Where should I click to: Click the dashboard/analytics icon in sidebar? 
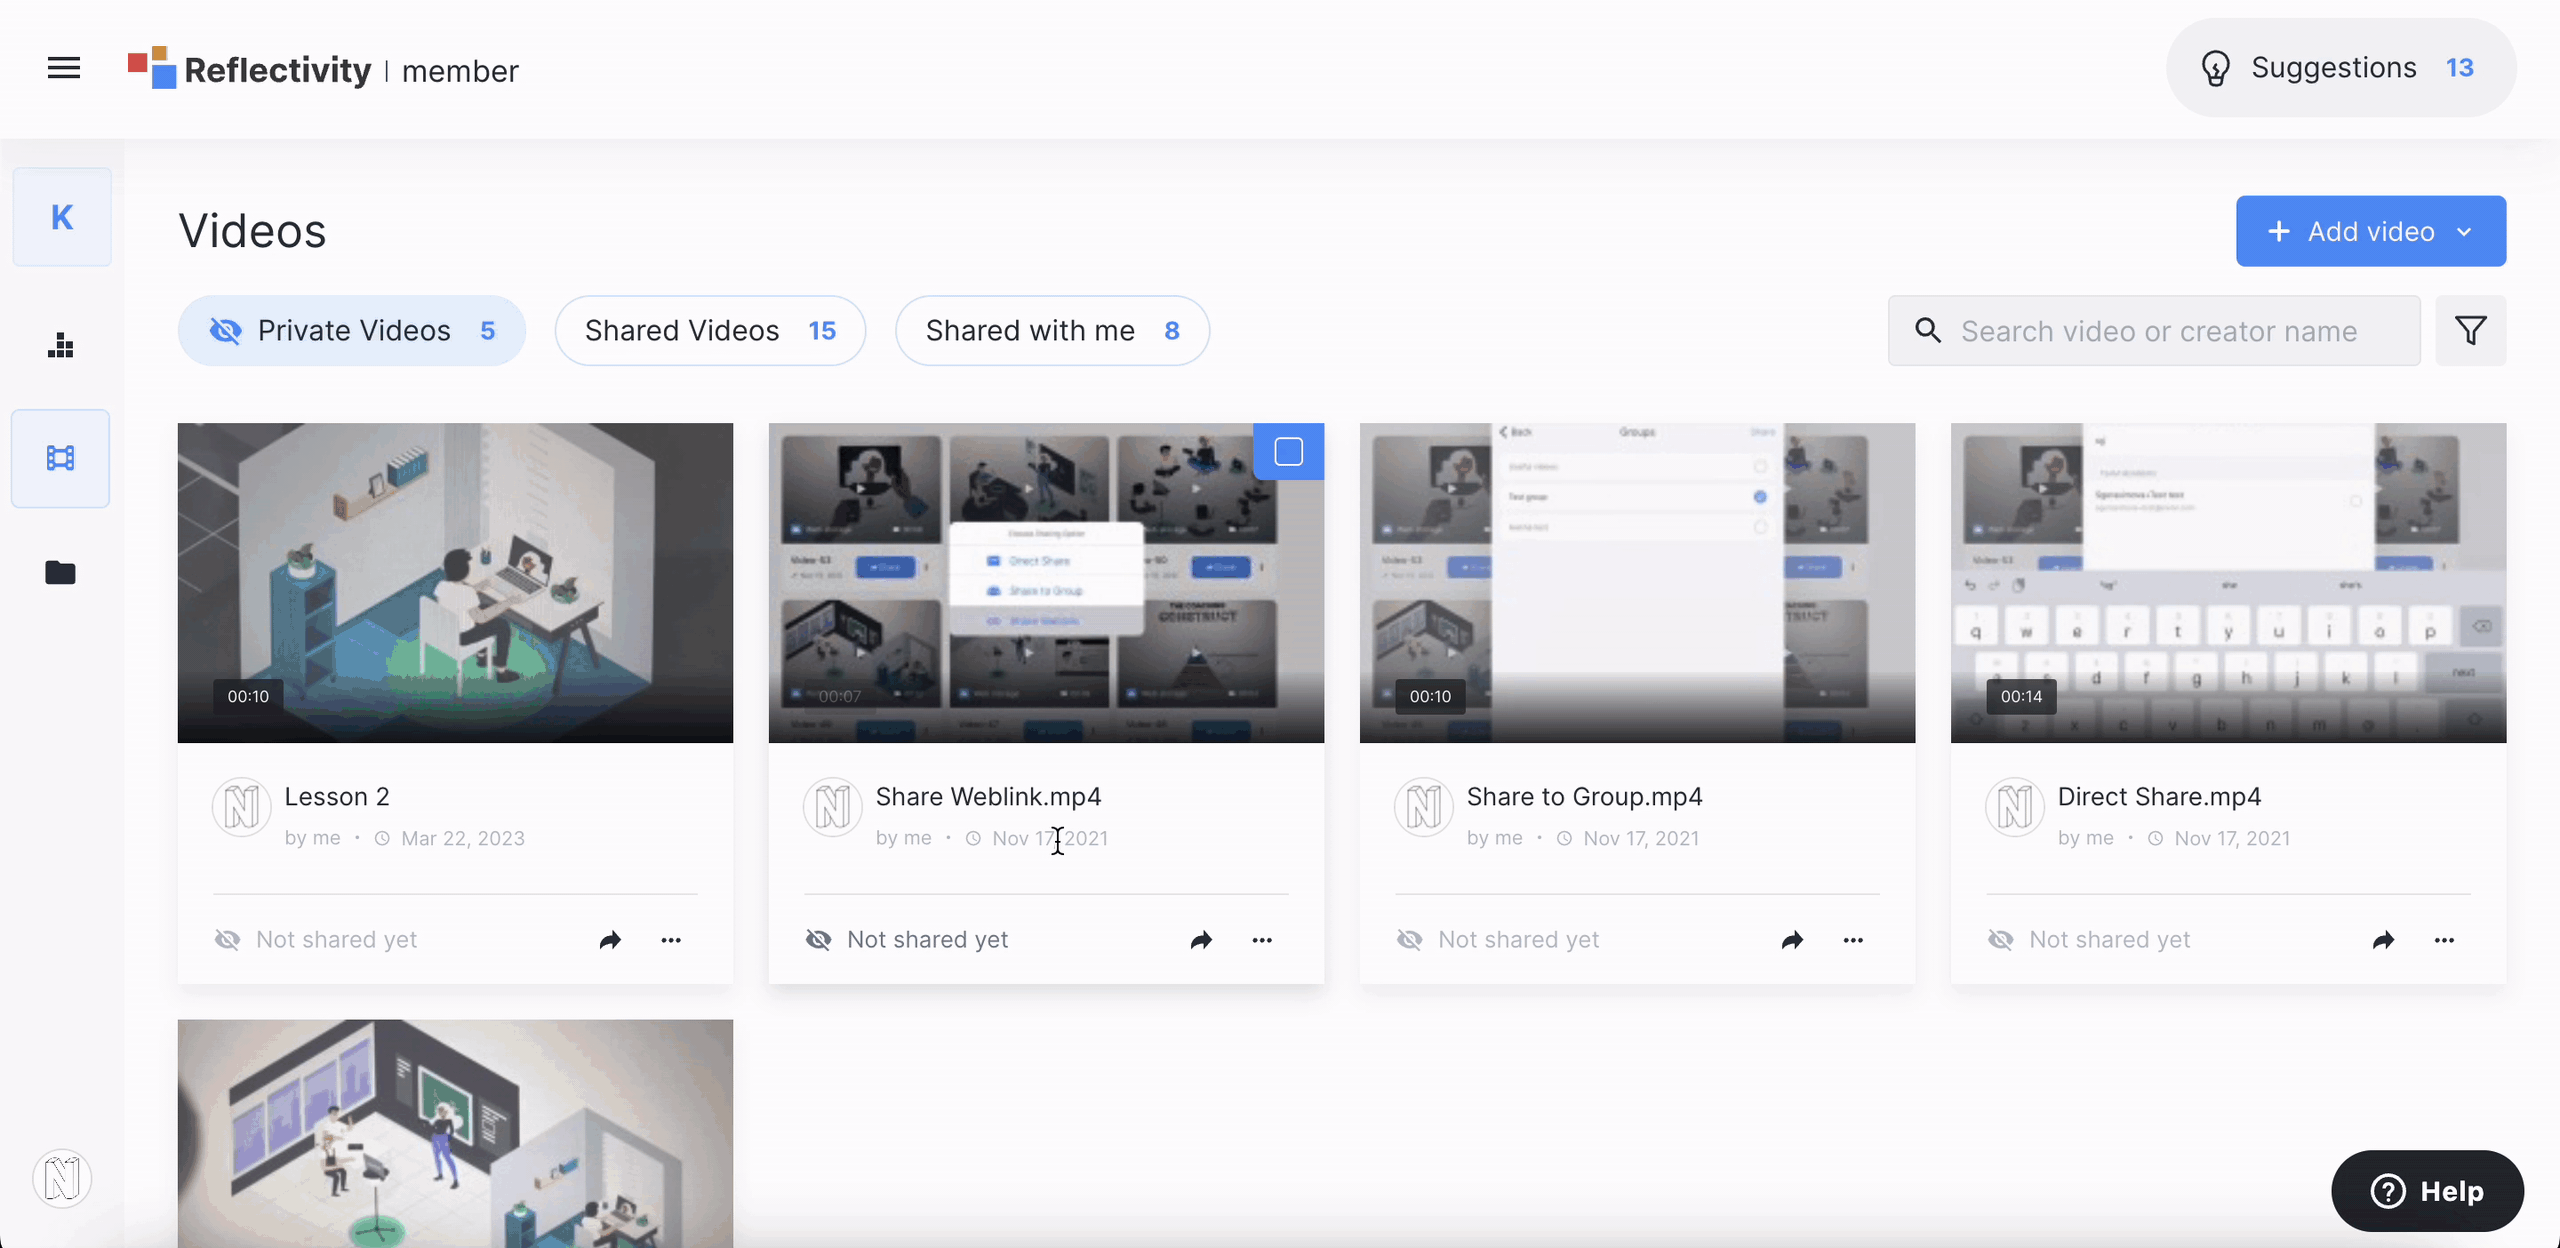(x=60, y=343)
